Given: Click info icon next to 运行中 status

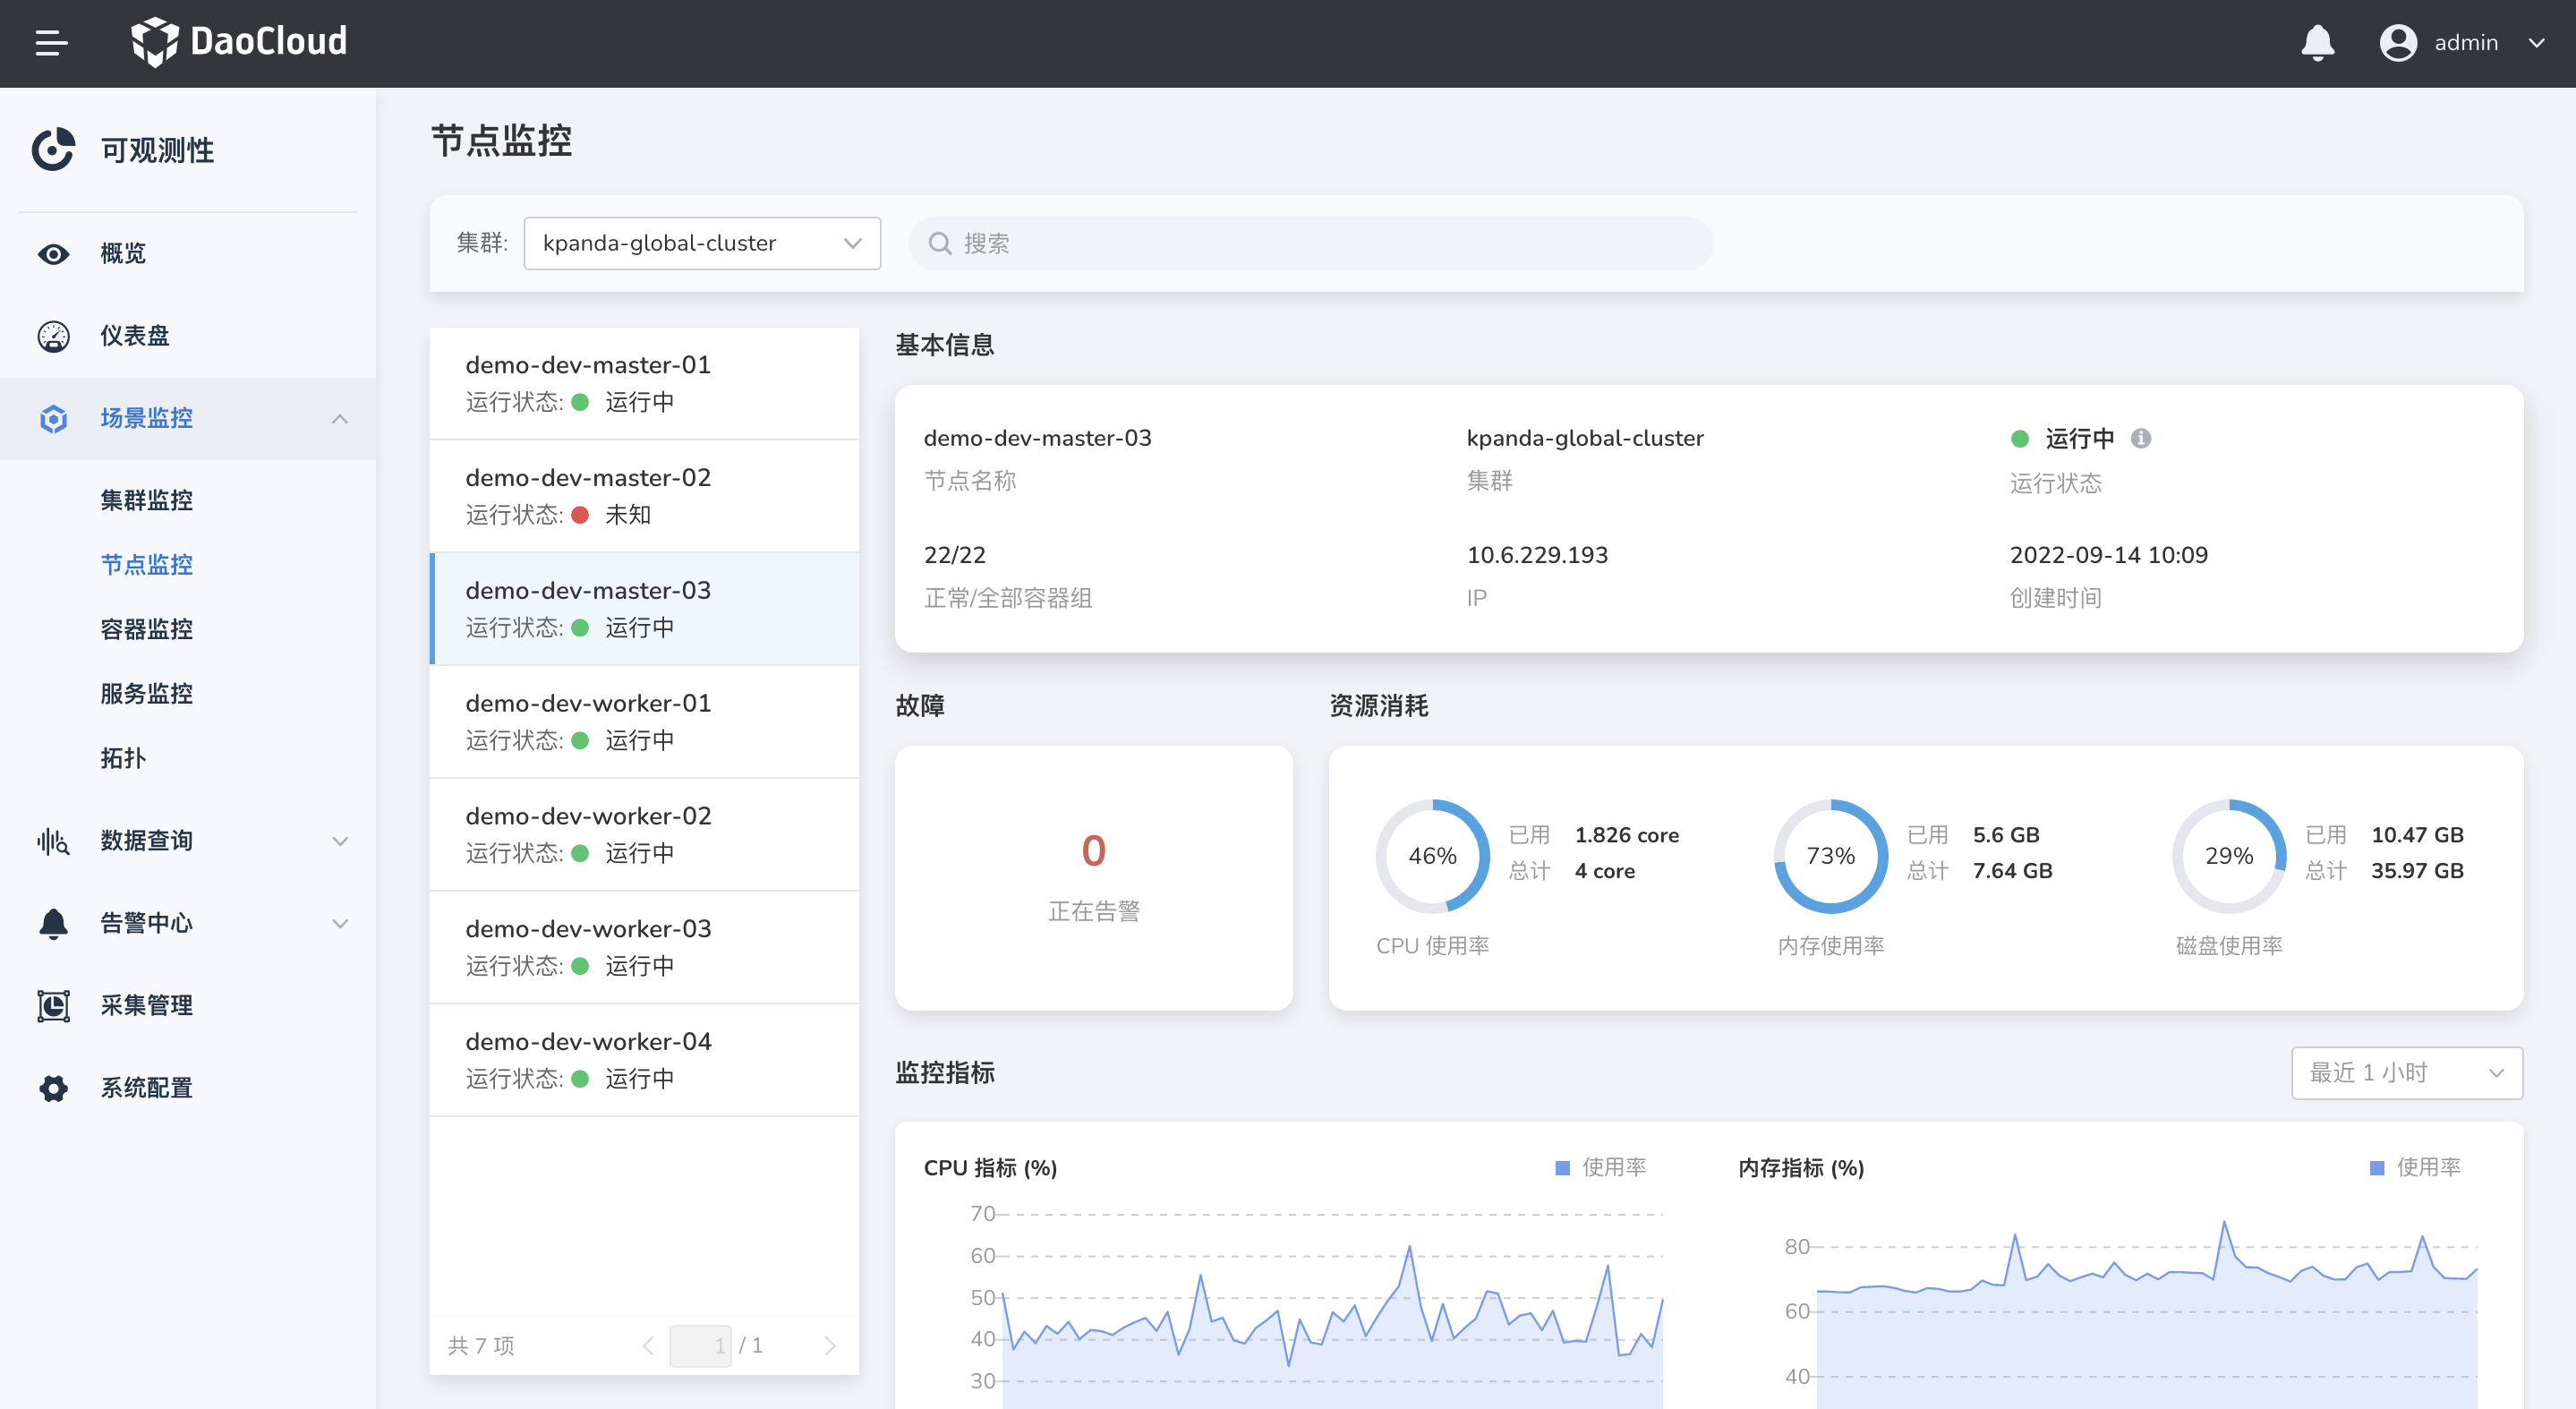Looking at the screenshot, I should [2141, 438].
